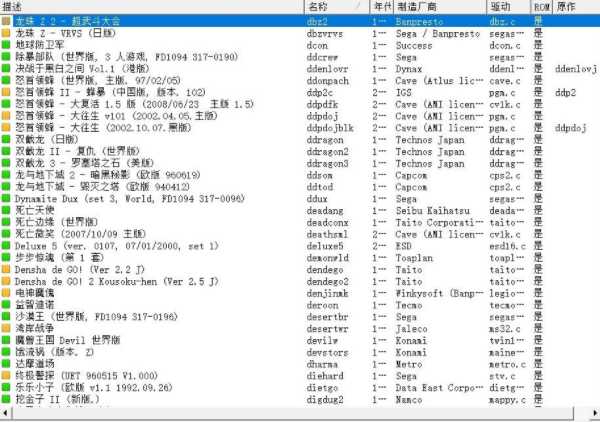Click the green icon beside 死亡边缘 (世界版)
600x422 pixels.
(6, 222)
